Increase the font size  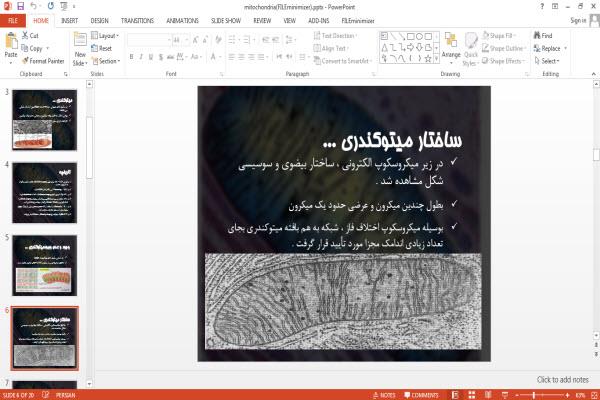point(196,39)
